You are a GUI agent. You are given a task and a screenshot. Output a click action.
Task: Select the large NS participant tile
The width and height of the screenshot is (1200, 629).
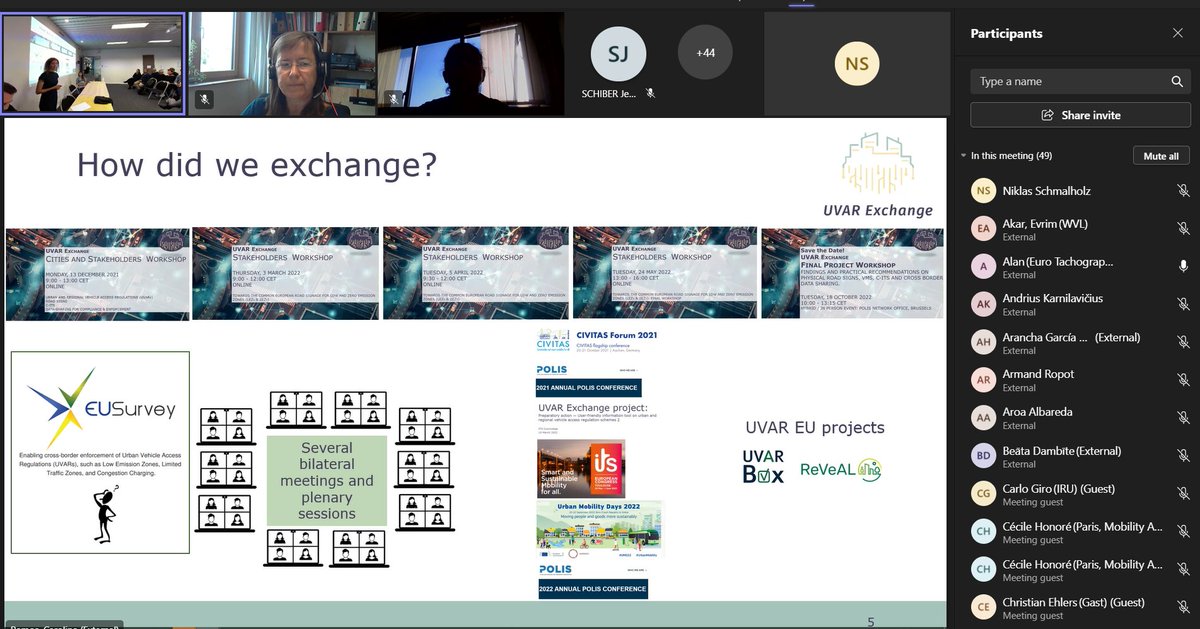857,64
